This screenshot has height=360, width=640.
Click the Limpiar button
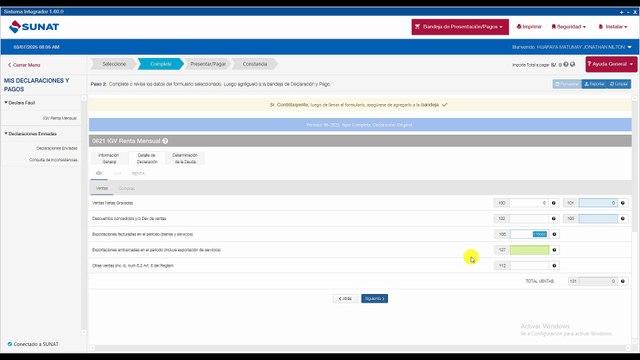point(619,84)
